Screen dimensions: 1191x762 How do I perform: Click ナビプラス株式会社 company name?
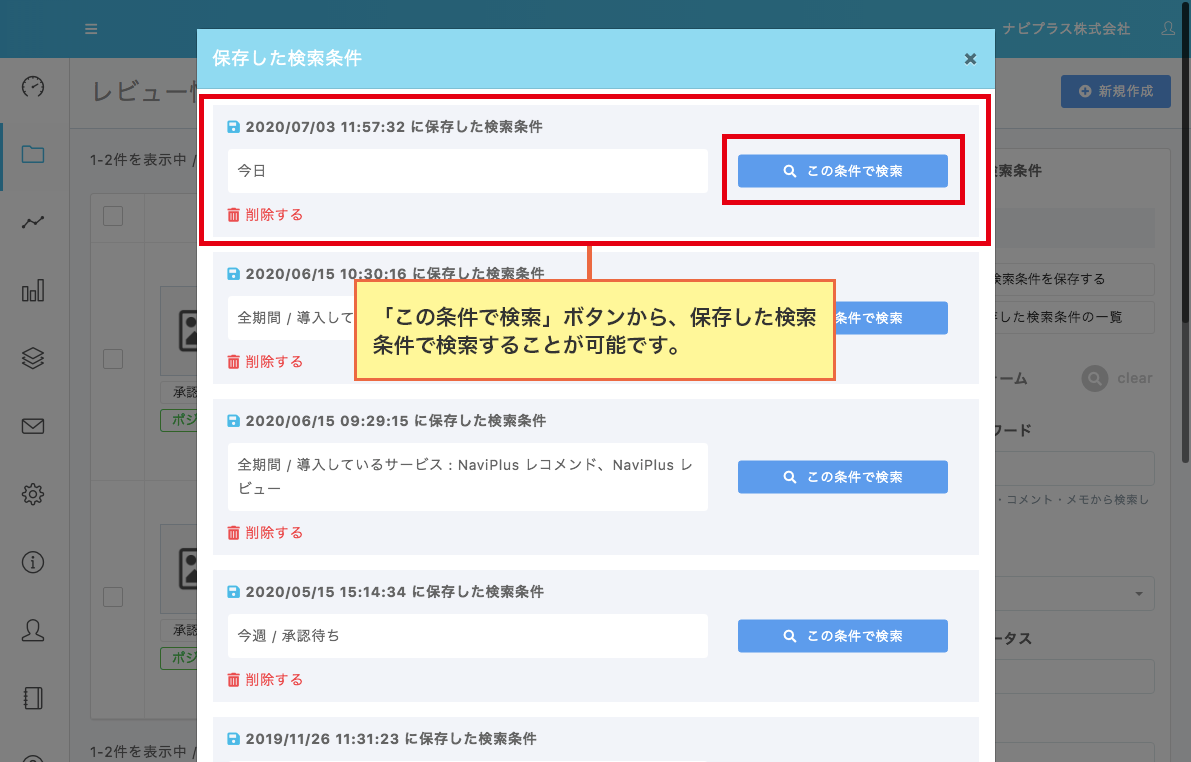pyautogui.click(x=1066, y=29)
